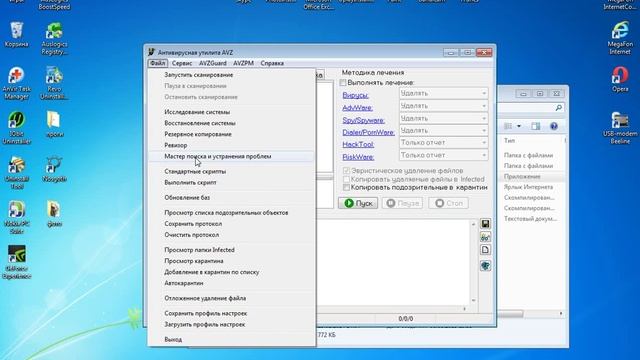Image resolution: width=640 pixels, height=360 pixels.
Task: Click the globe icon beside AVZ log
Action: pos(485,266)
